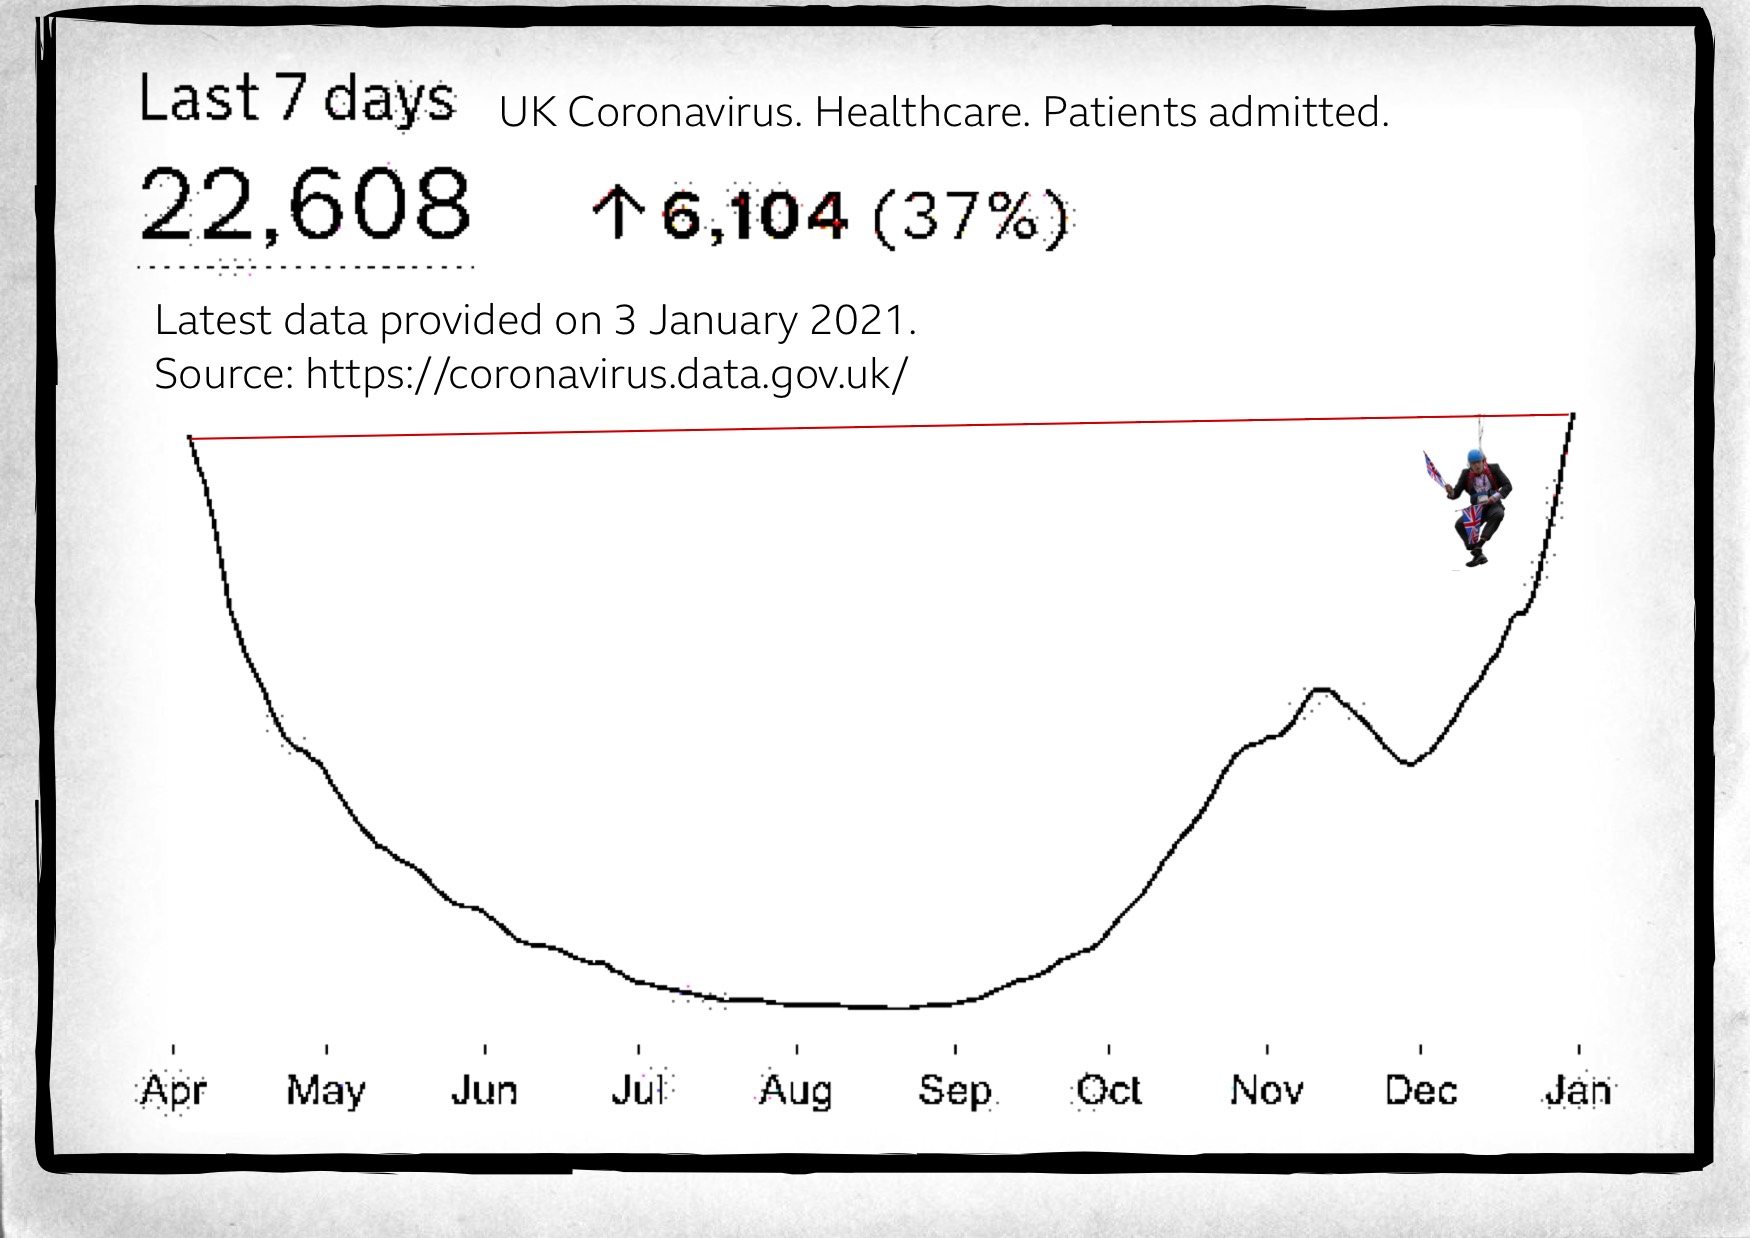Click the 6,104 increase value

point(754,215)
